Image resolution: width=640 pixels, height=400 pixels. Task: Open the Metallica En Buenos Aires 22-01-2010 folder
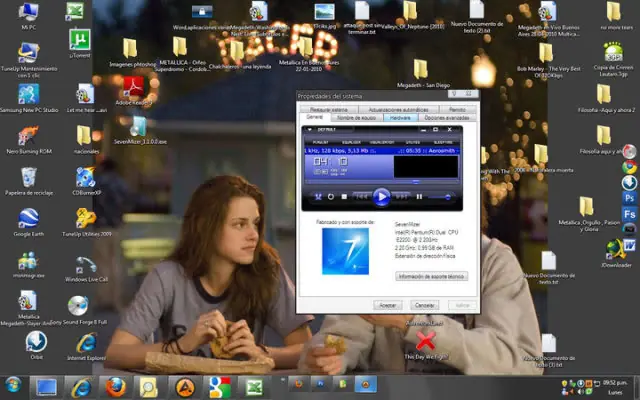pos(306,47)
